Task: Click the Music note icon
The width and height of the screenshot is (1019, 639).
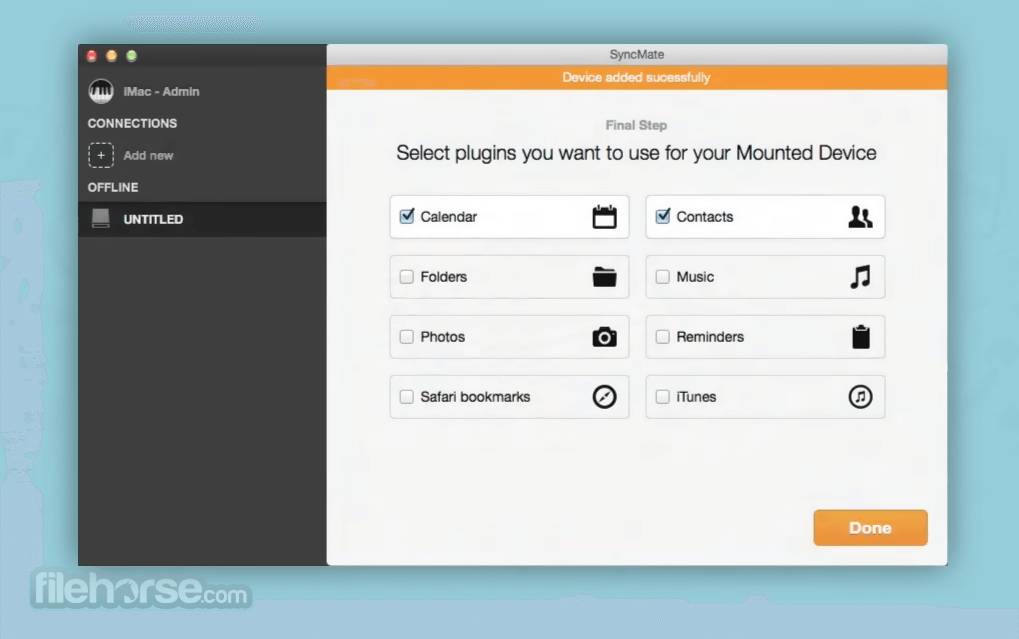Action: click(x=860, y=277)
